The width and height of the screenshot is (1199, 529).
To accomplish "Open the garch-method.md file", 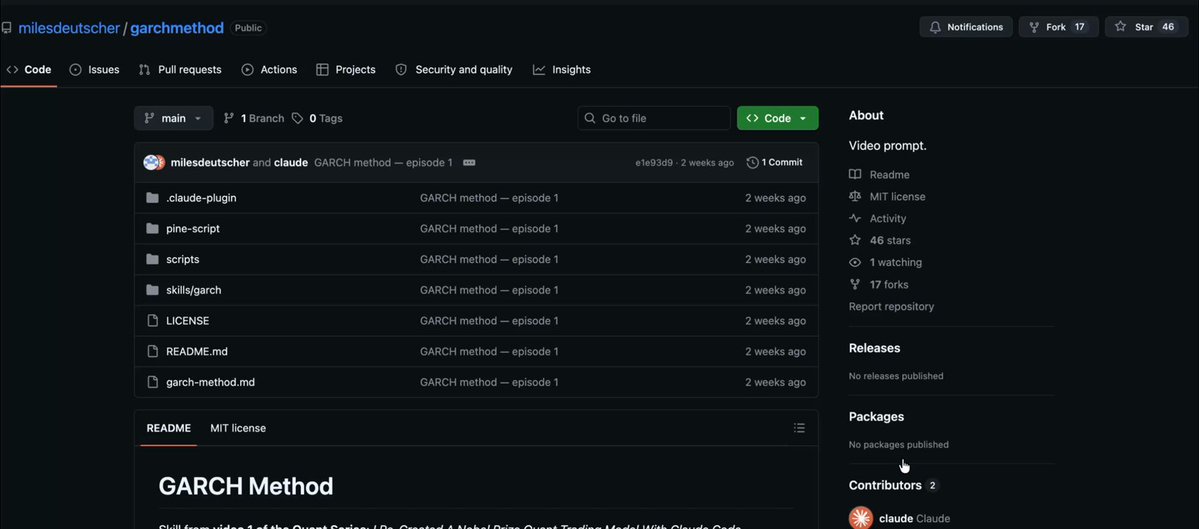I will [210, 381].
